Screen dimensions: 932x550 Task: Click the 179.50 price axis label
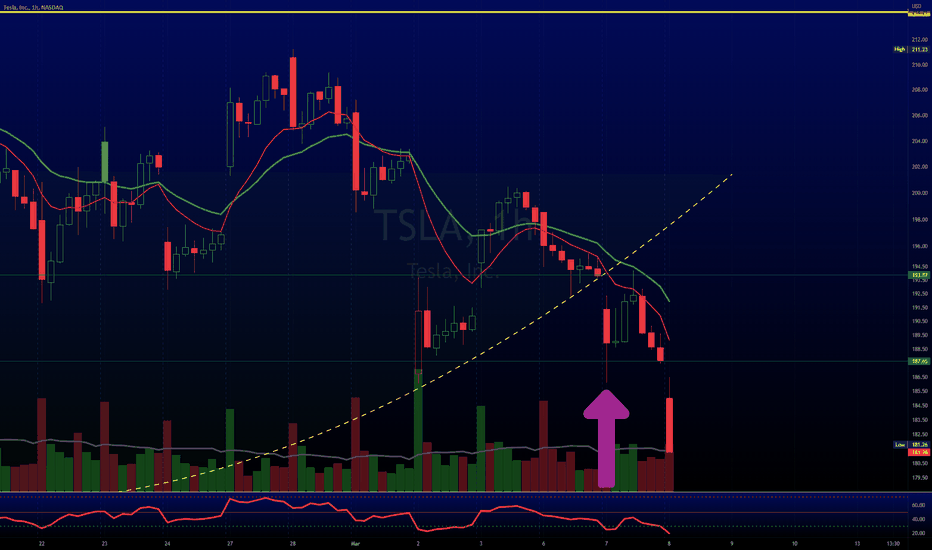920,477
